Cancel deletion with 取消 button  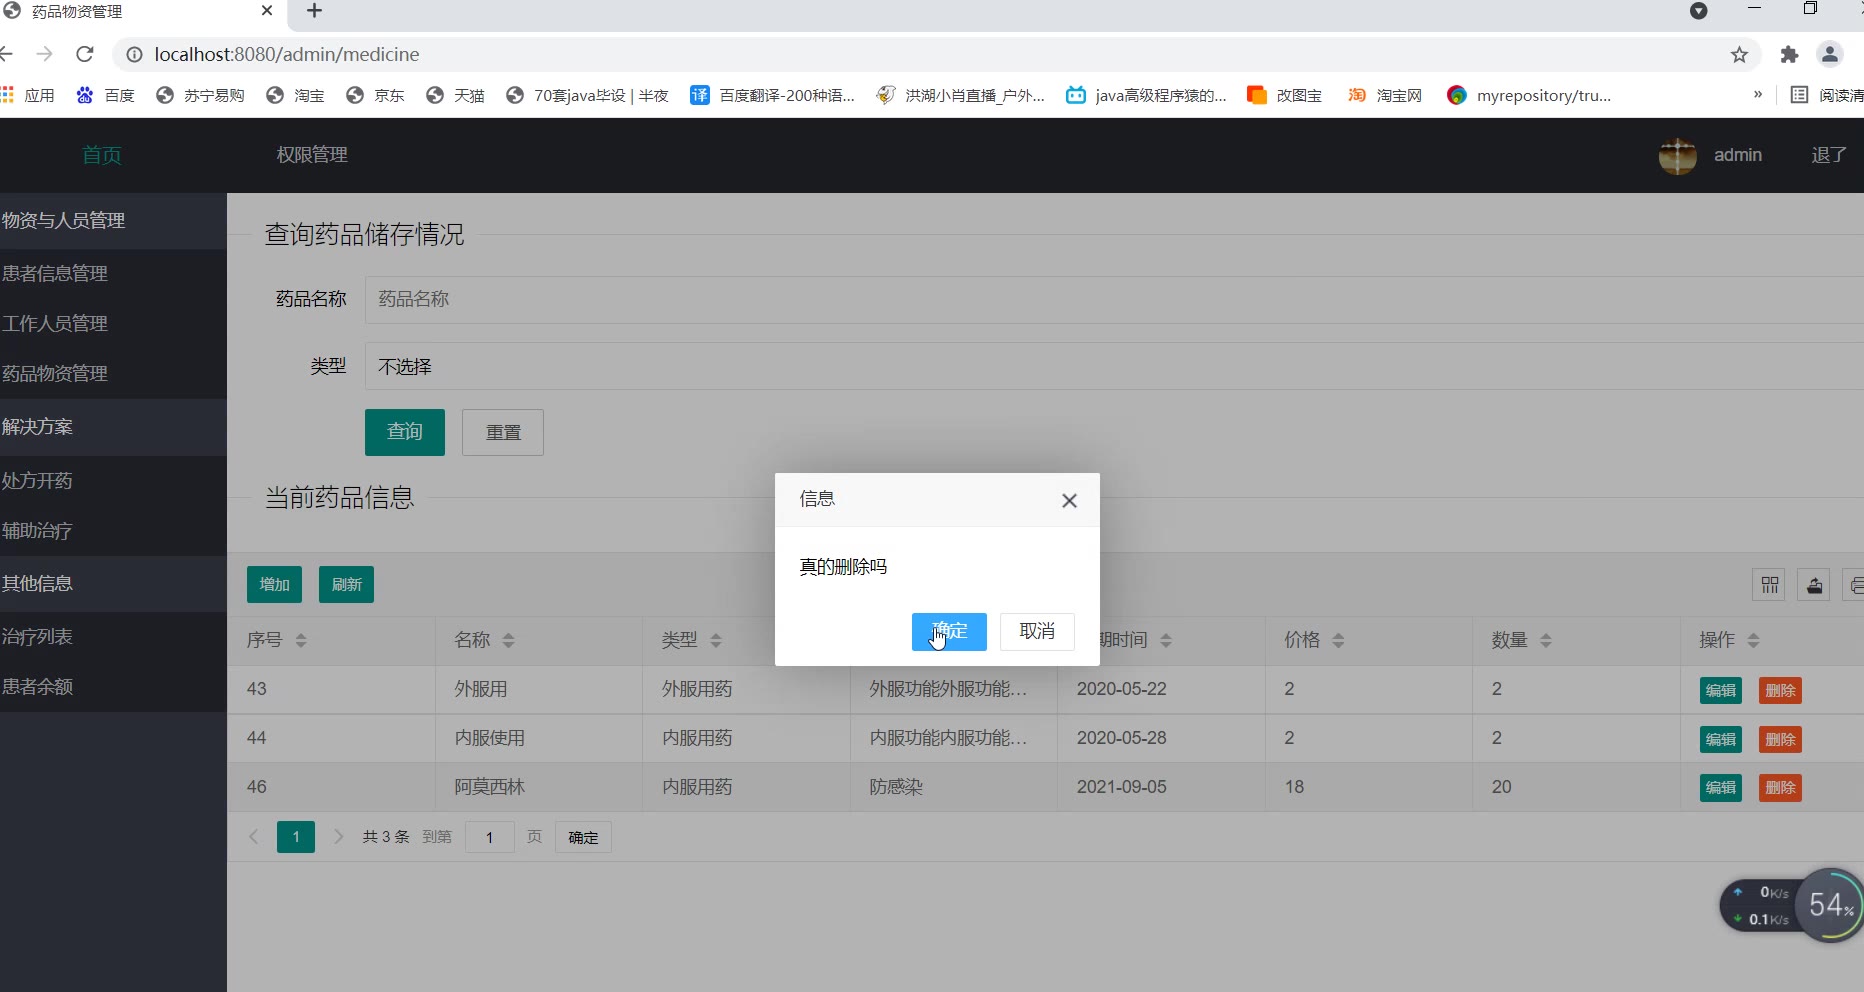pos(1037,631)
